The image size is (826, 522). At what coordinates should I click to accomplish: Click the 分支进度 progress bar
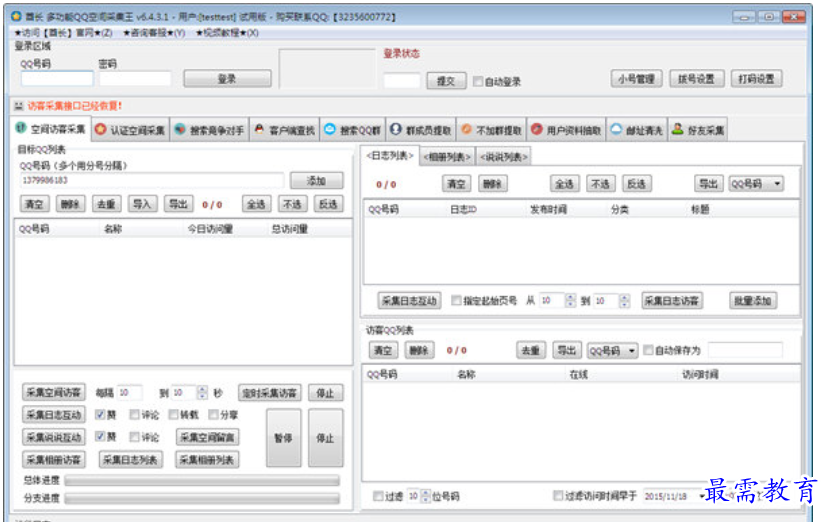pyautogui.click(x=202, y=498)
